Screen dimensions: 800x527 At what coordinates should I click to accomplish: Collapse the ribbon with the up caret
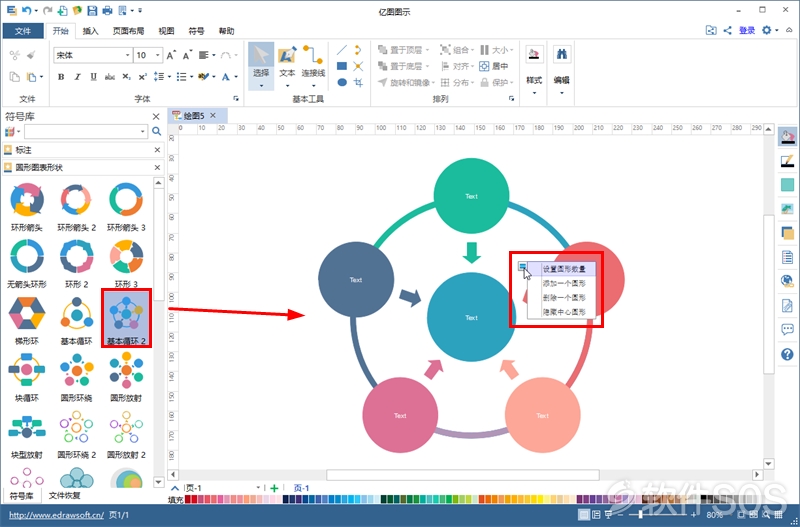pyautogui.click(x=789, y=30)
